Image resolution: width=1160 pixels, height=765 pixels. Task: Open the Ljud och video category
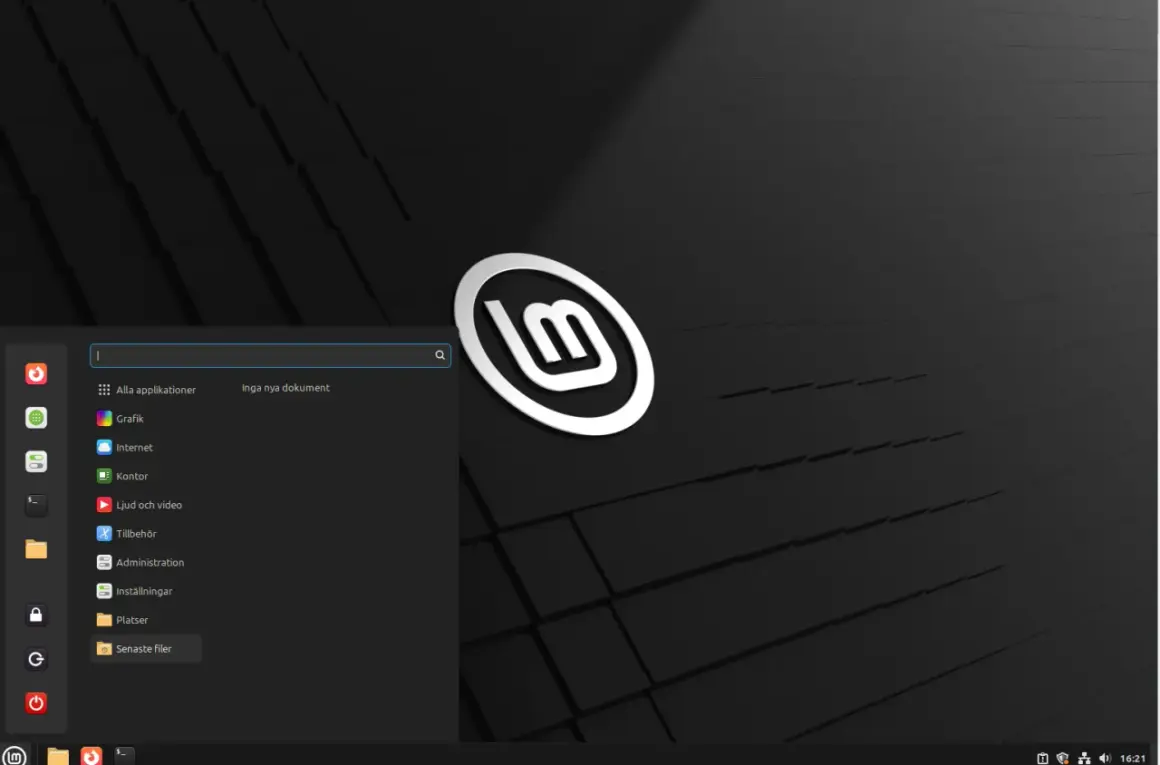(x=146, y=505)
